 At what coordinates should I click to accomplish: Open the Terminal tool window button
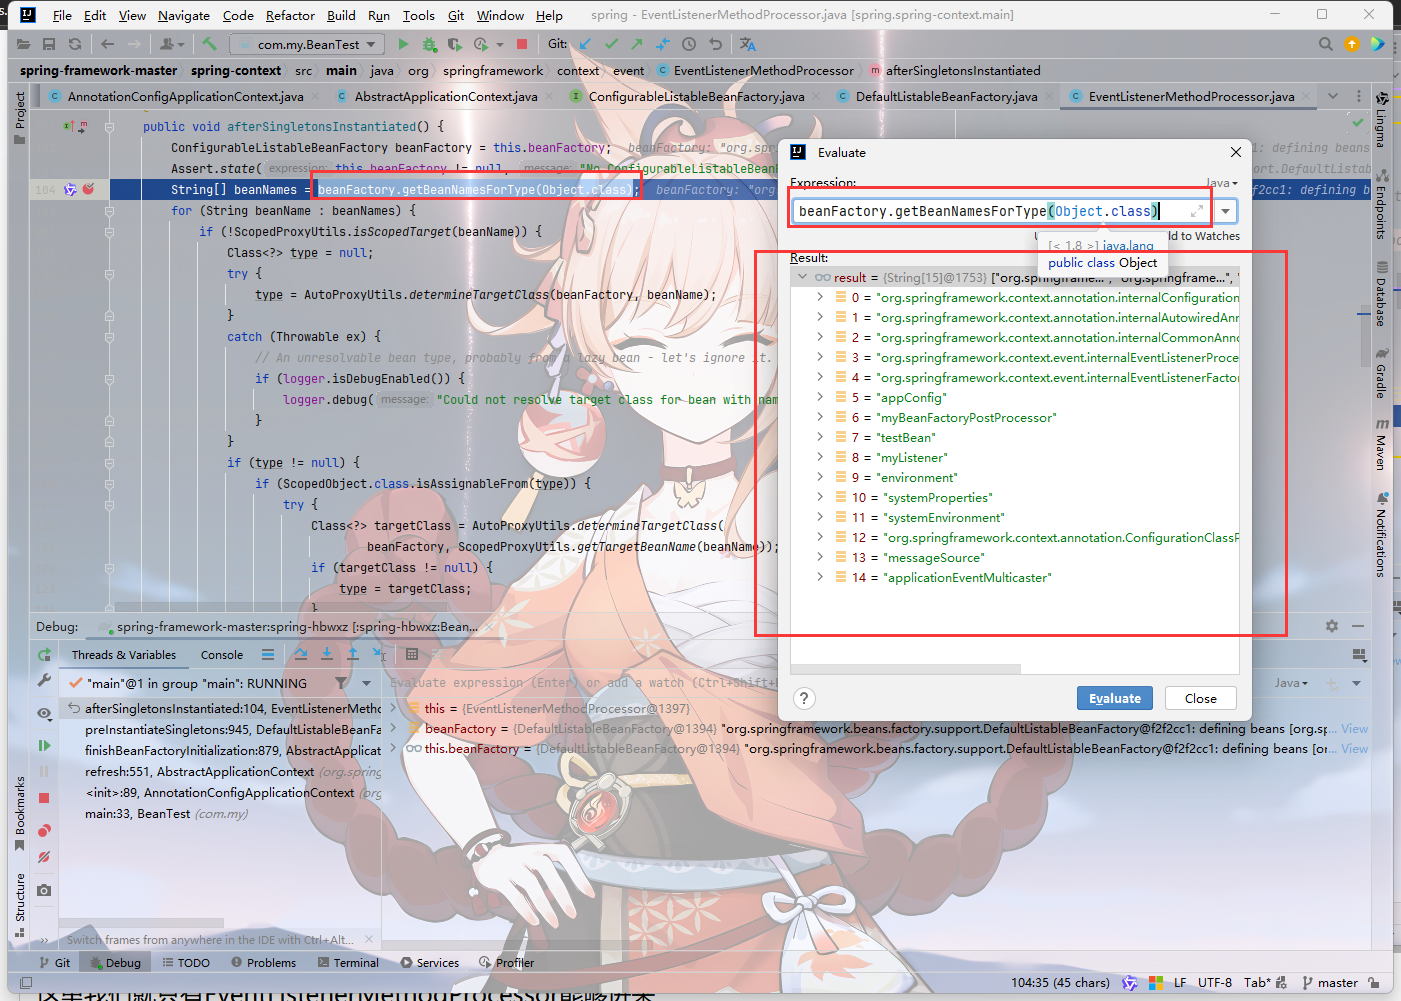tap(348, 962)
